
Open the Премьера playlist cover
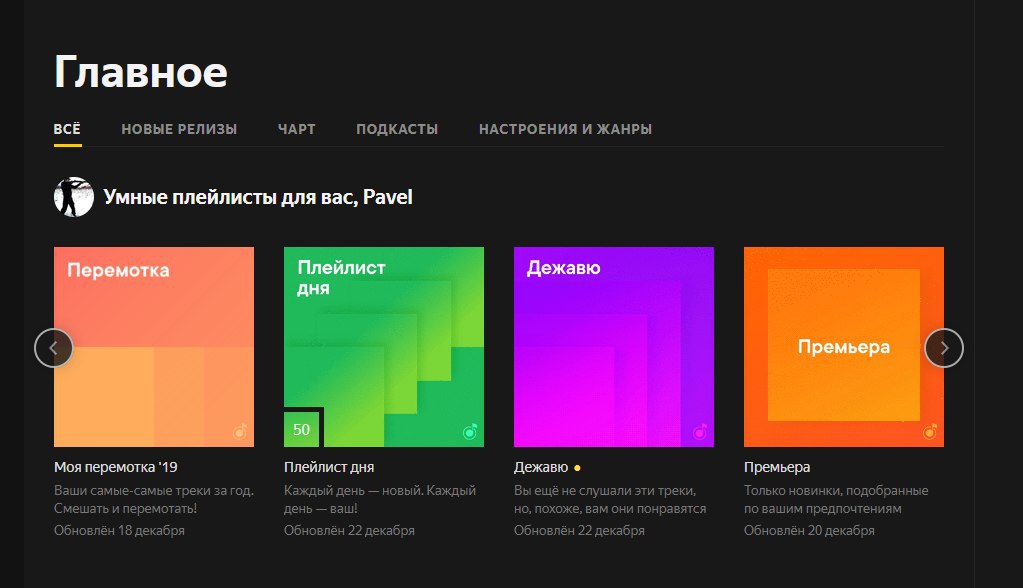pos(844,347)
